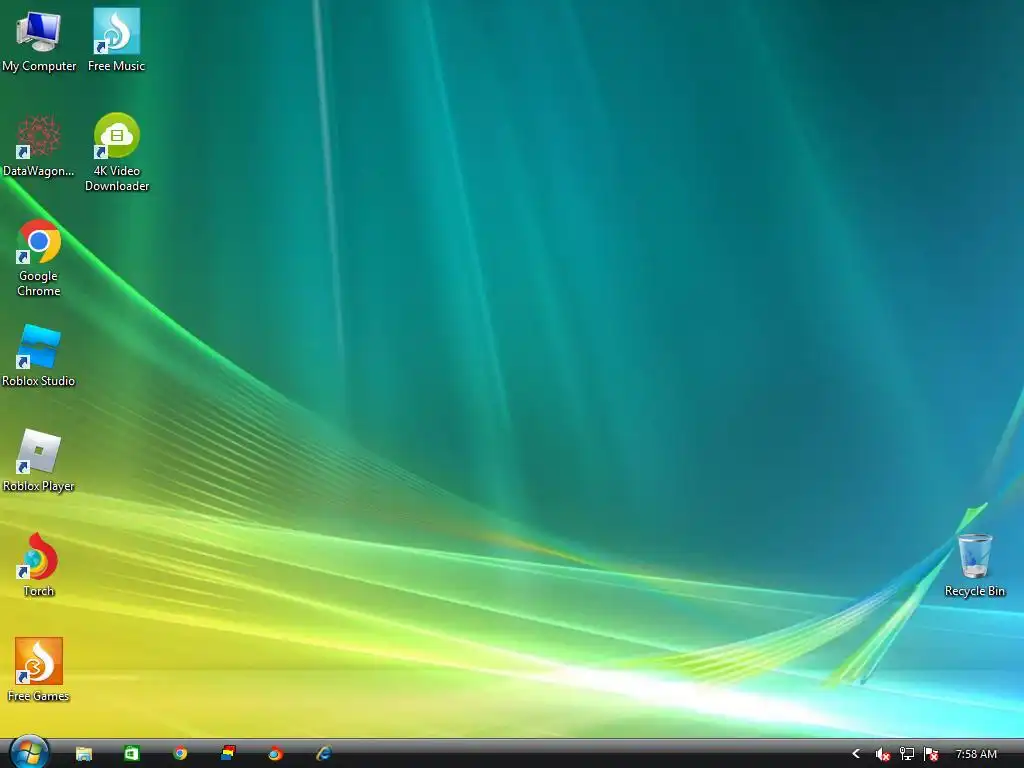
Task: Click the 7:58 AM clock
Action: (x=976, y=754)
